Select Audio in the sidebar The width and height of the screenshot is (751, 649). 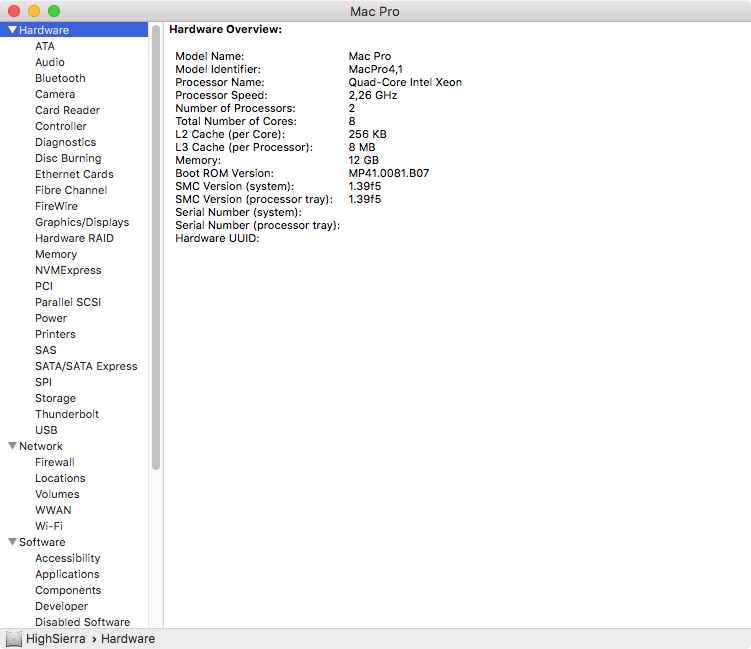pyautogui.click(x=50, y=62)
